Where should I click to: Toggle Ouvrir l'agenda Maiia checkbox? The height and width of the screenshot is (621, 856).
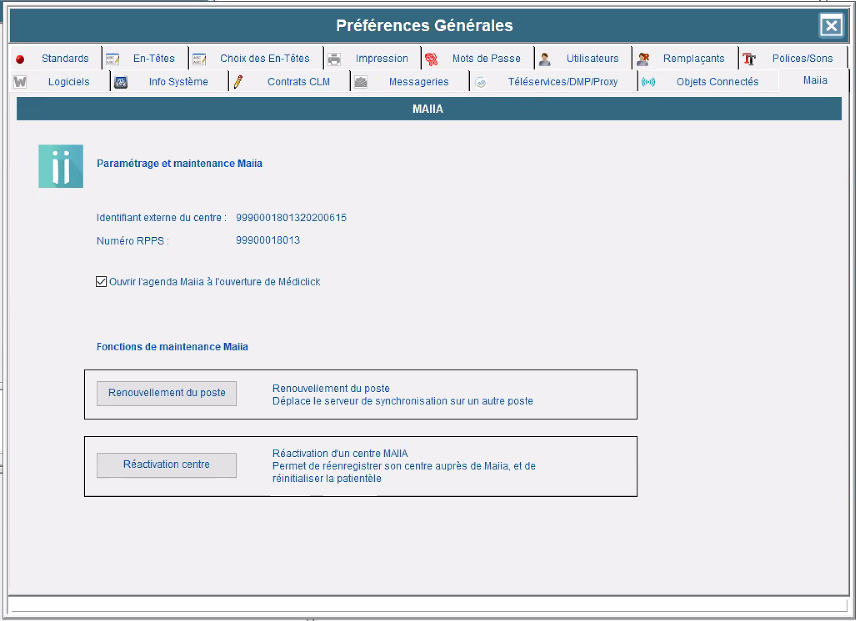click(x=101, y=282)
